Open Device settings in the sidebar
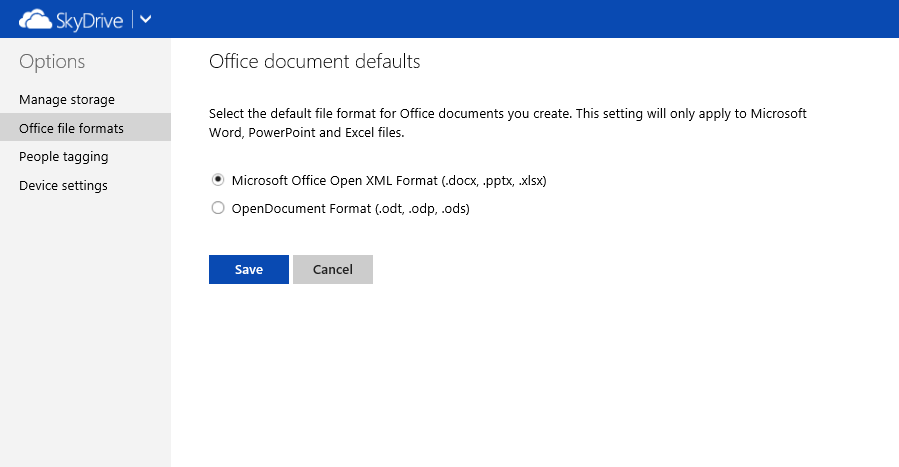Image resolution: width=899 pixels, height=467 pixels. (63, 185)
